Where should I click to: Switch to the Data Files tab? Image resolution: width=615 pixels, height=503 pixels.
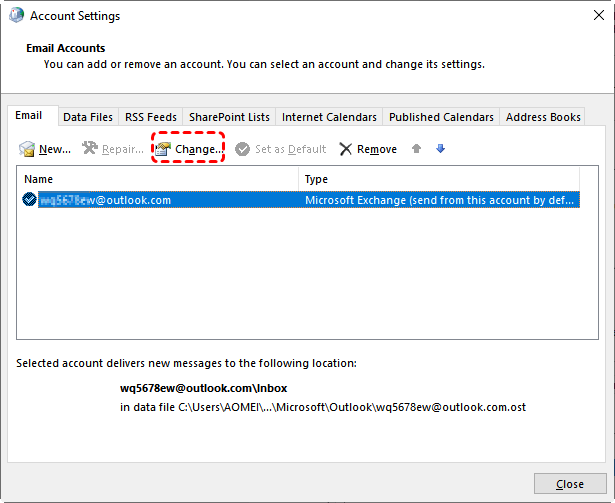pos(88,117)
